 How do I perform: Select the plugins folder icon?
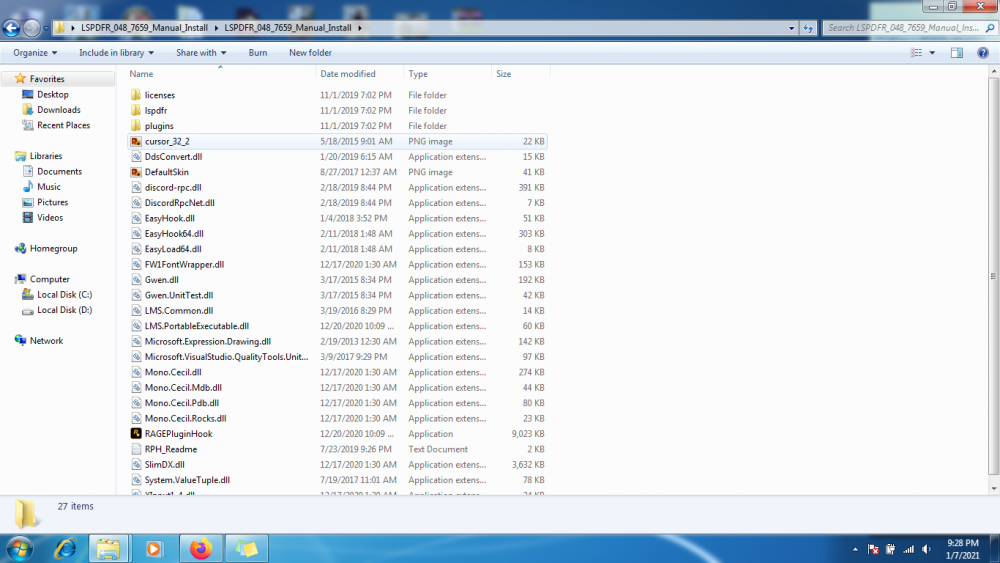(x=136, y=126)
